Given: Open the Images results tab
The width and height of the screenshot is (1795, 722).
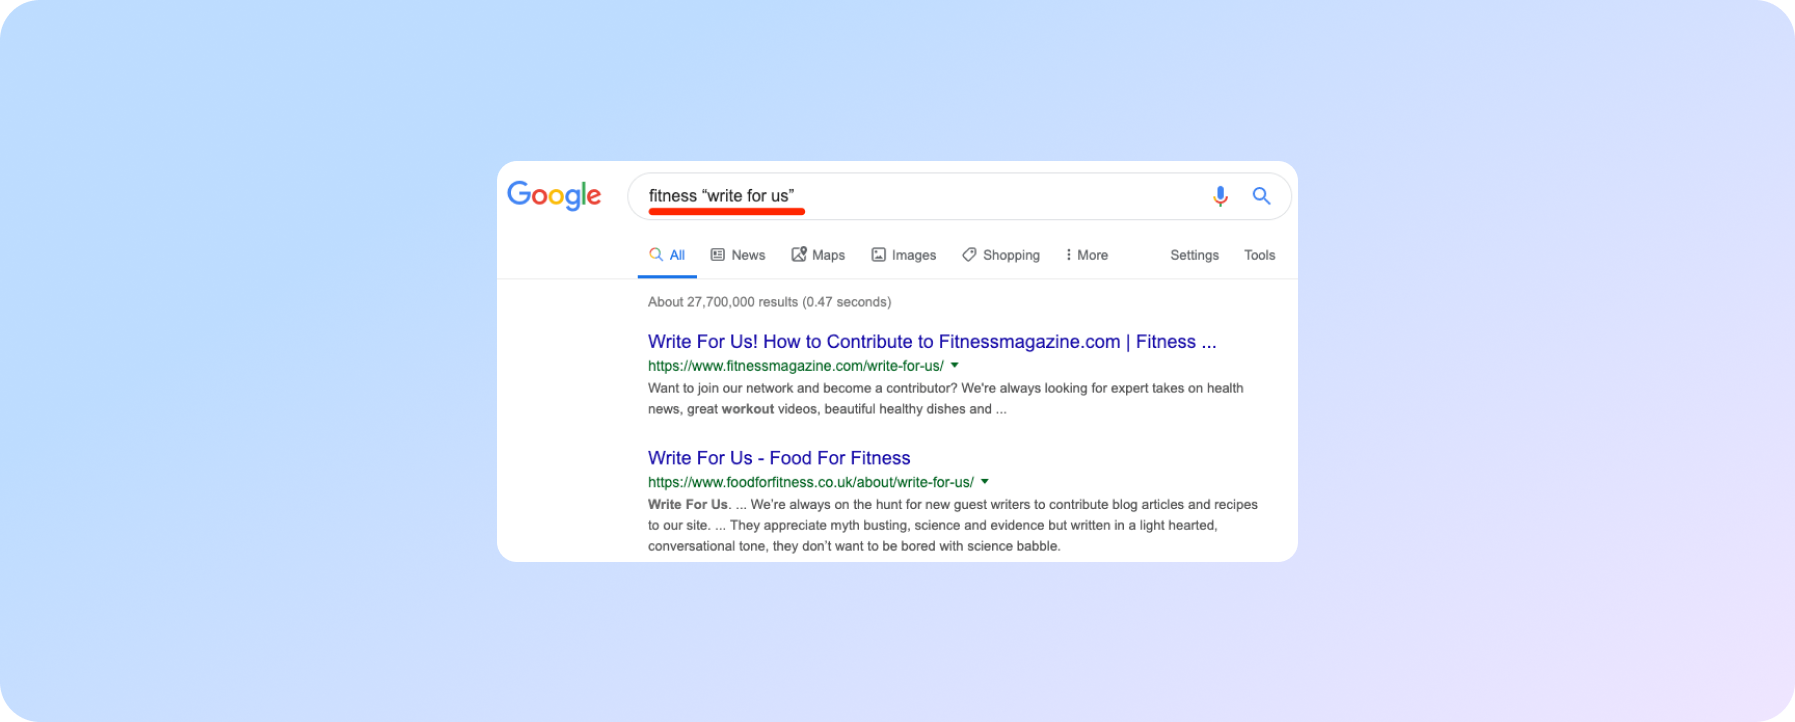Looking at the screenshot, I should pos(913,255).
